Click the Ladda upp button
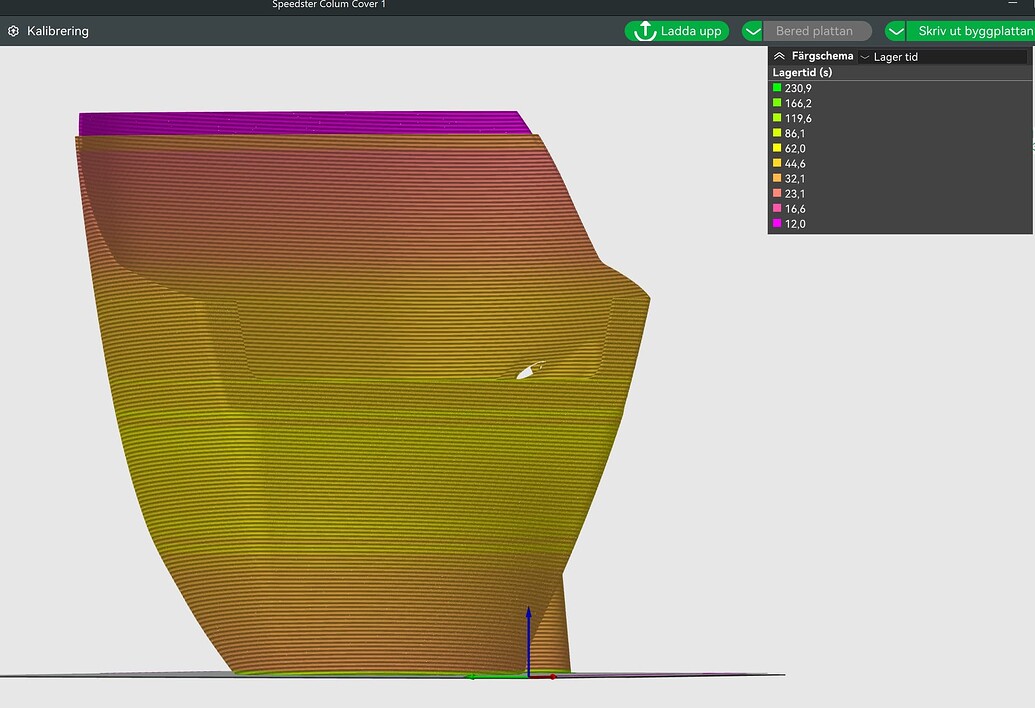The width and height of the screenshot is (1035, 708). tap(677, 31)
